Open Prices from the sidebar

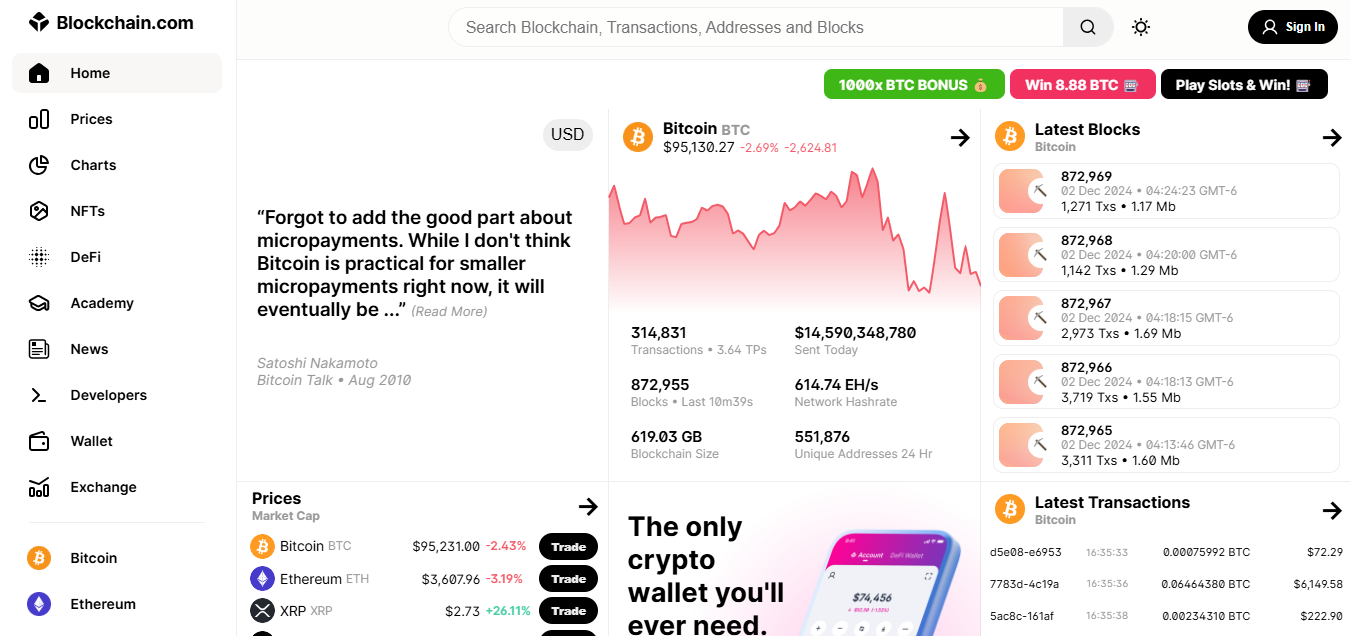point(117,119)
